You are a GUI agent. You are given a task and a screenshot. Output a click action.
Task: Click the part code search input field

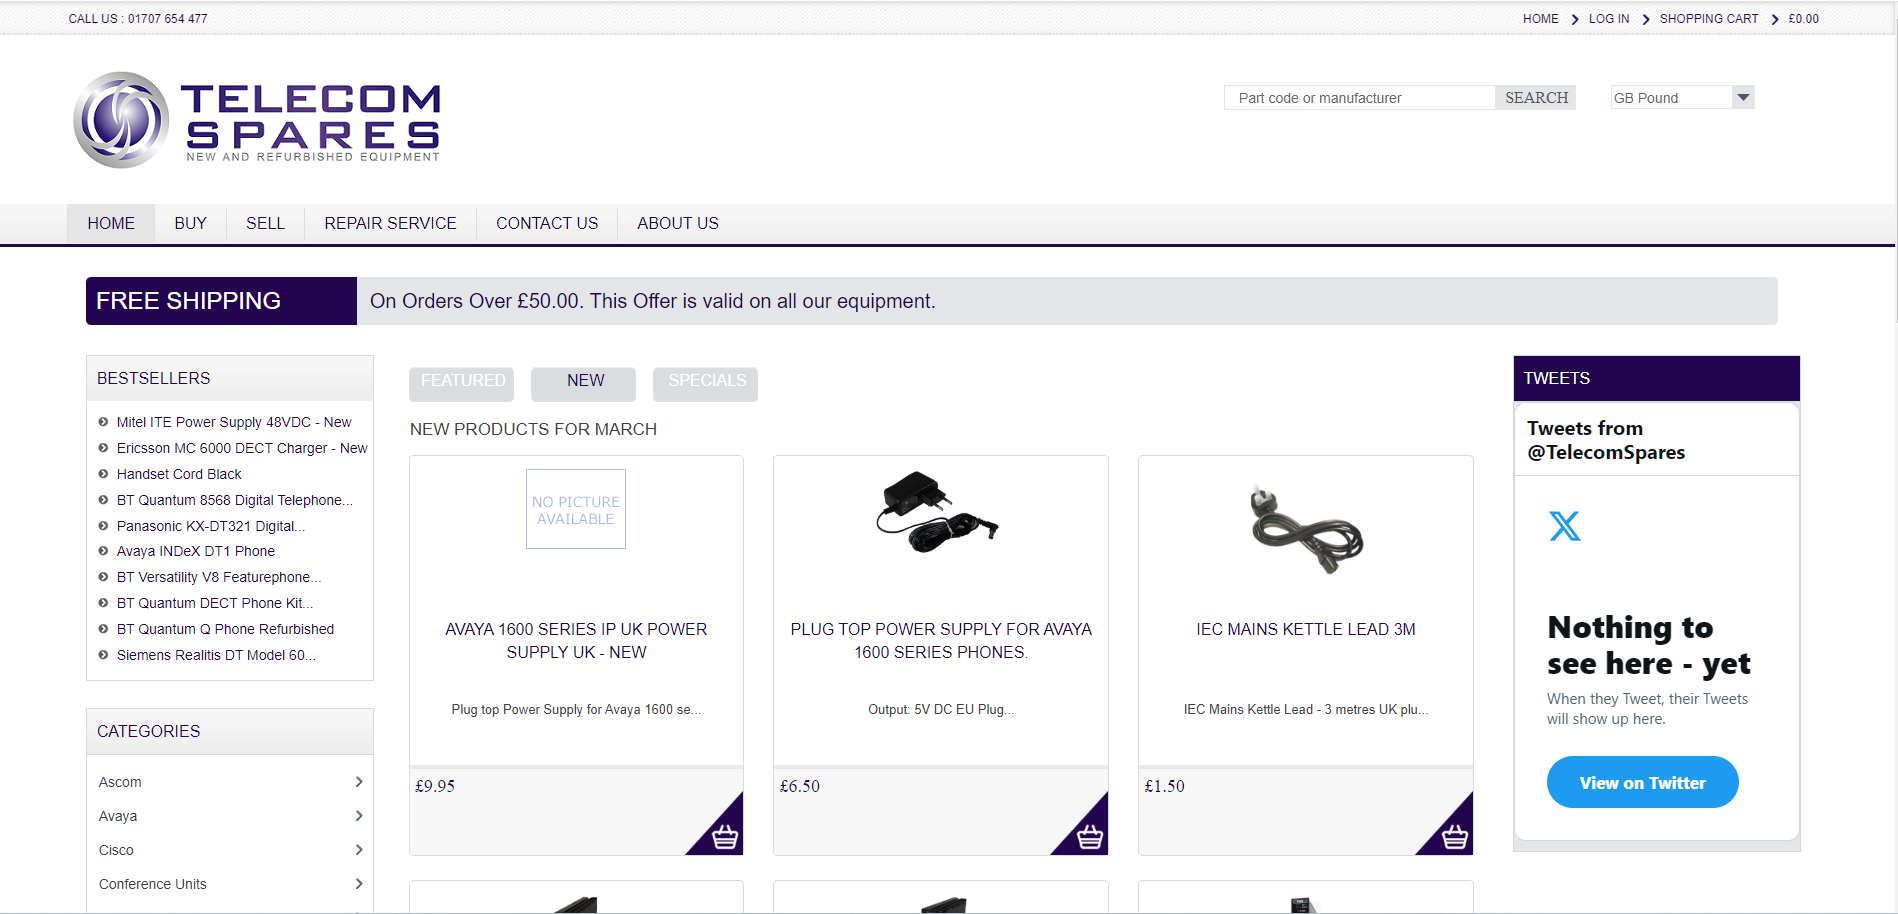coord(1355,97)
